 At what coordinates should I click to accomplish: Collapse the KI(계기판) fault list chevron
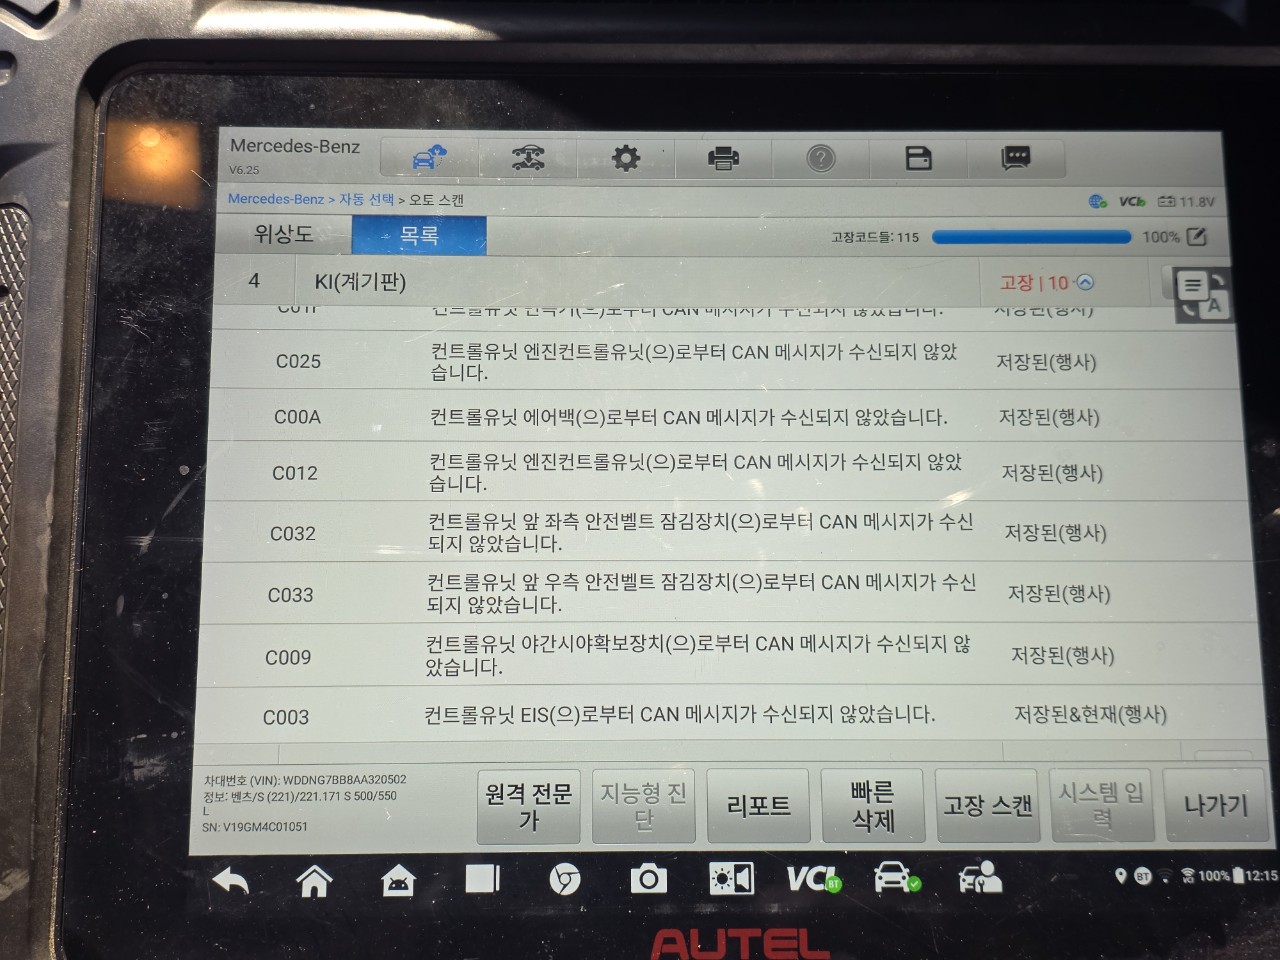(x=1086, y=283)
